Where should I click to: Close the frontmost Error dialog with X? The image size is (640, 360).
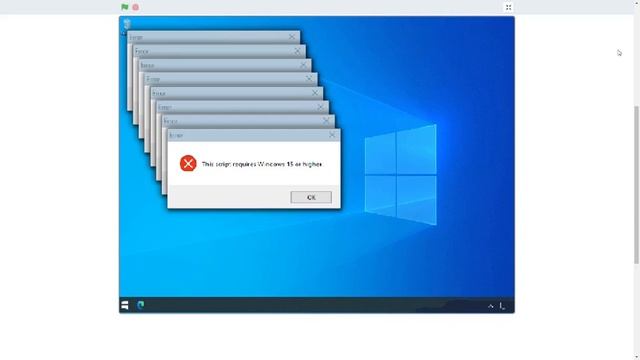tap(332, 135)
